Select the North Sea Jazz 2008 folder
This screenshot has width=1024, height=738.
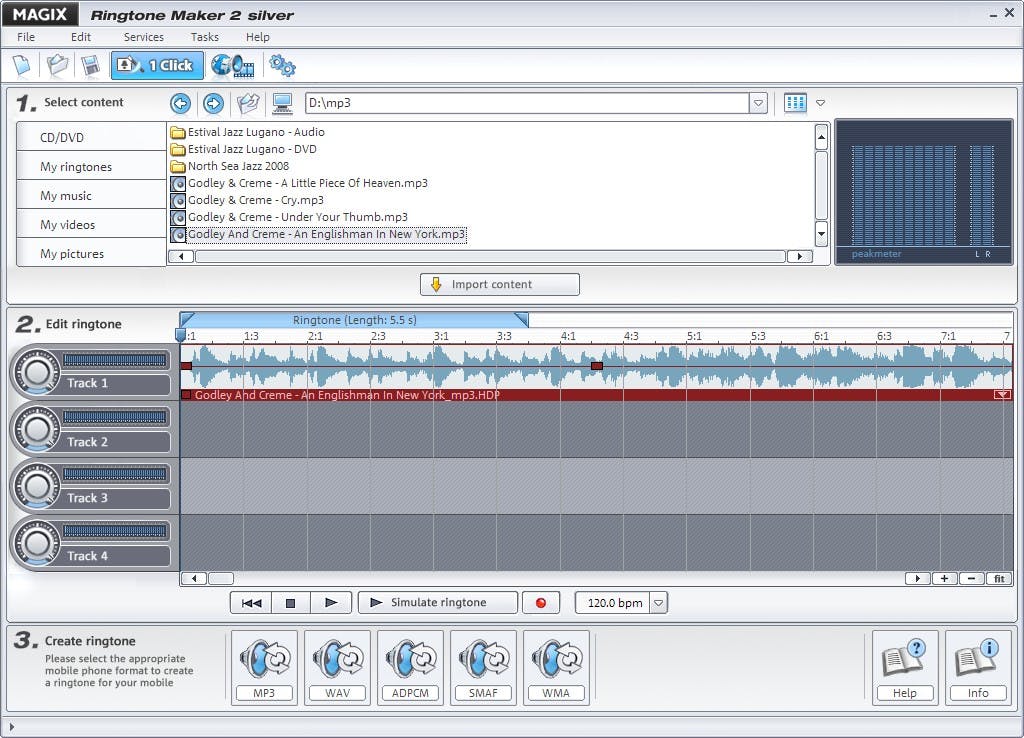[230, 166]
